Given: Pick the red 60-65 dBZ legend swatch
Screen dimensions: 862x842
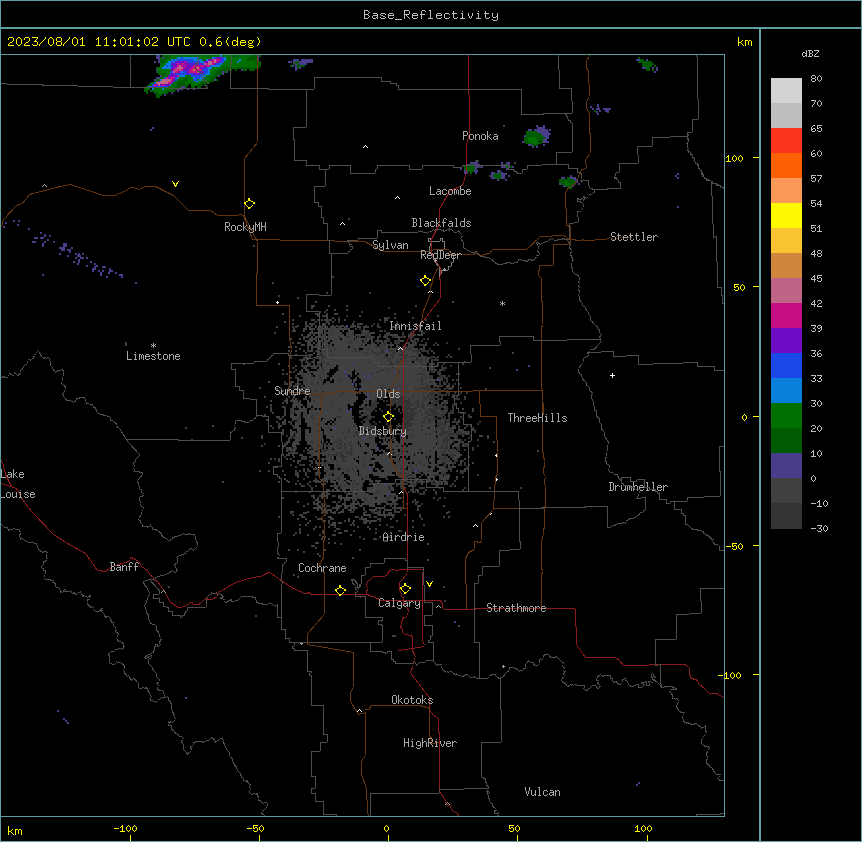Looking at the screenshot, I should point(786,141).
